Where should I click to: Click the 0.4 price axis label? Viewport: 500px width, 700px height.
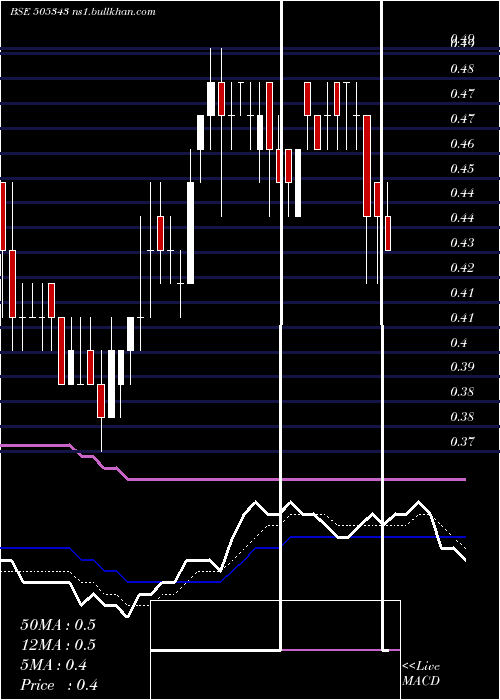coord(459,343)
